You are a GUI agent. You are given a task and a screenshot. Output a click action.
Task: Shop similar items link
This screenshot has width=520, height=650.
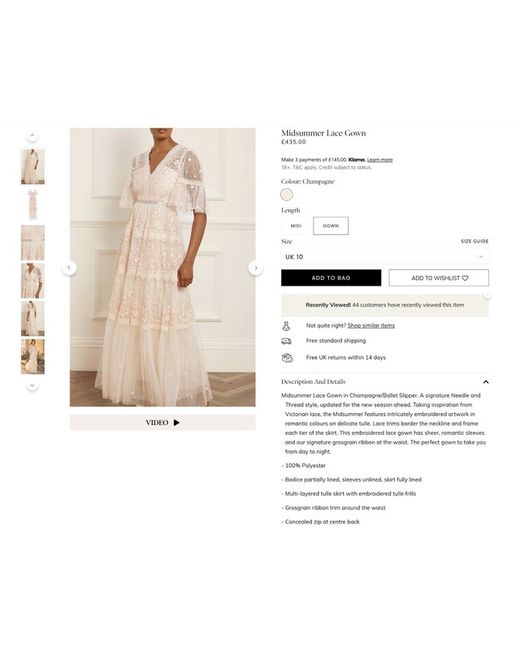click(x=371, y=326)
